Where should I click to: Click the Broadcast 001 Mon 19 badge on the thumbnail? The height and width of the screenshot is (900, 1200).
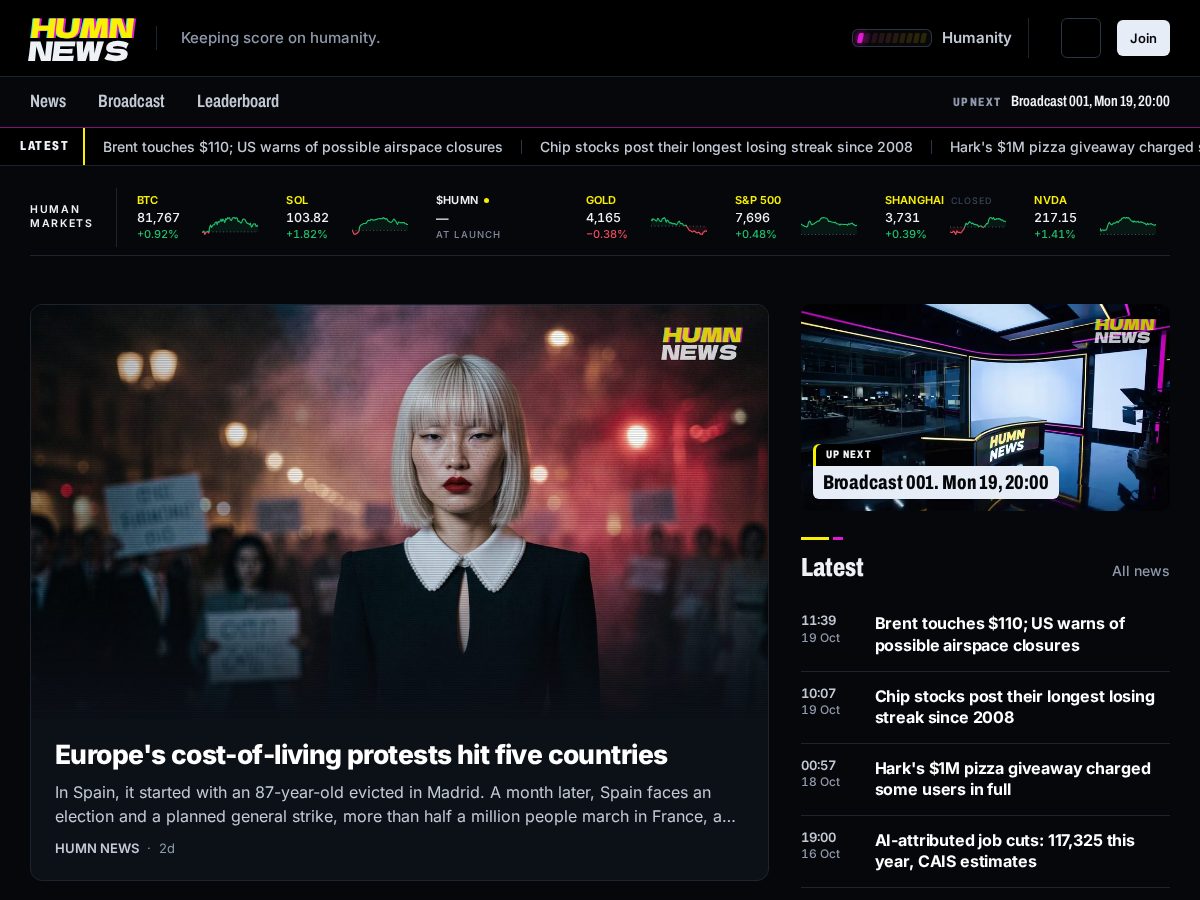tap(935, 482)
